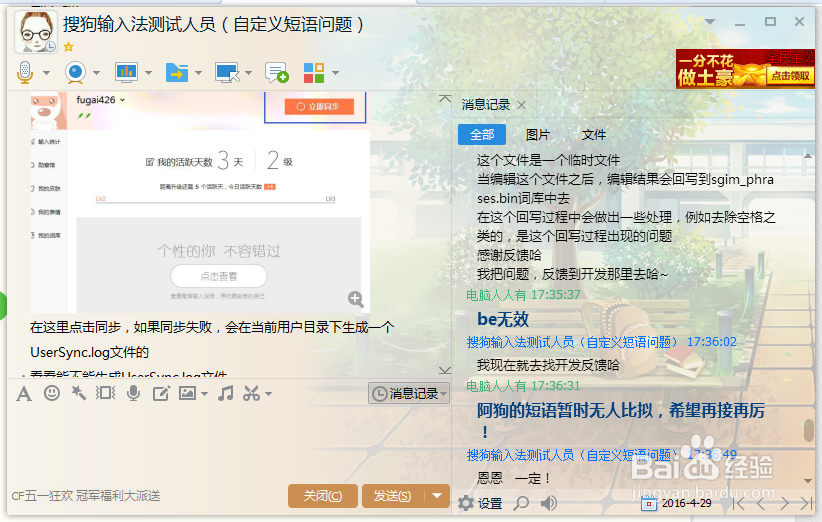Open the 一分不花做土豪 ad banner
Image resolution: width=822 pixels, height=522 pixels.
click(745, 69)
